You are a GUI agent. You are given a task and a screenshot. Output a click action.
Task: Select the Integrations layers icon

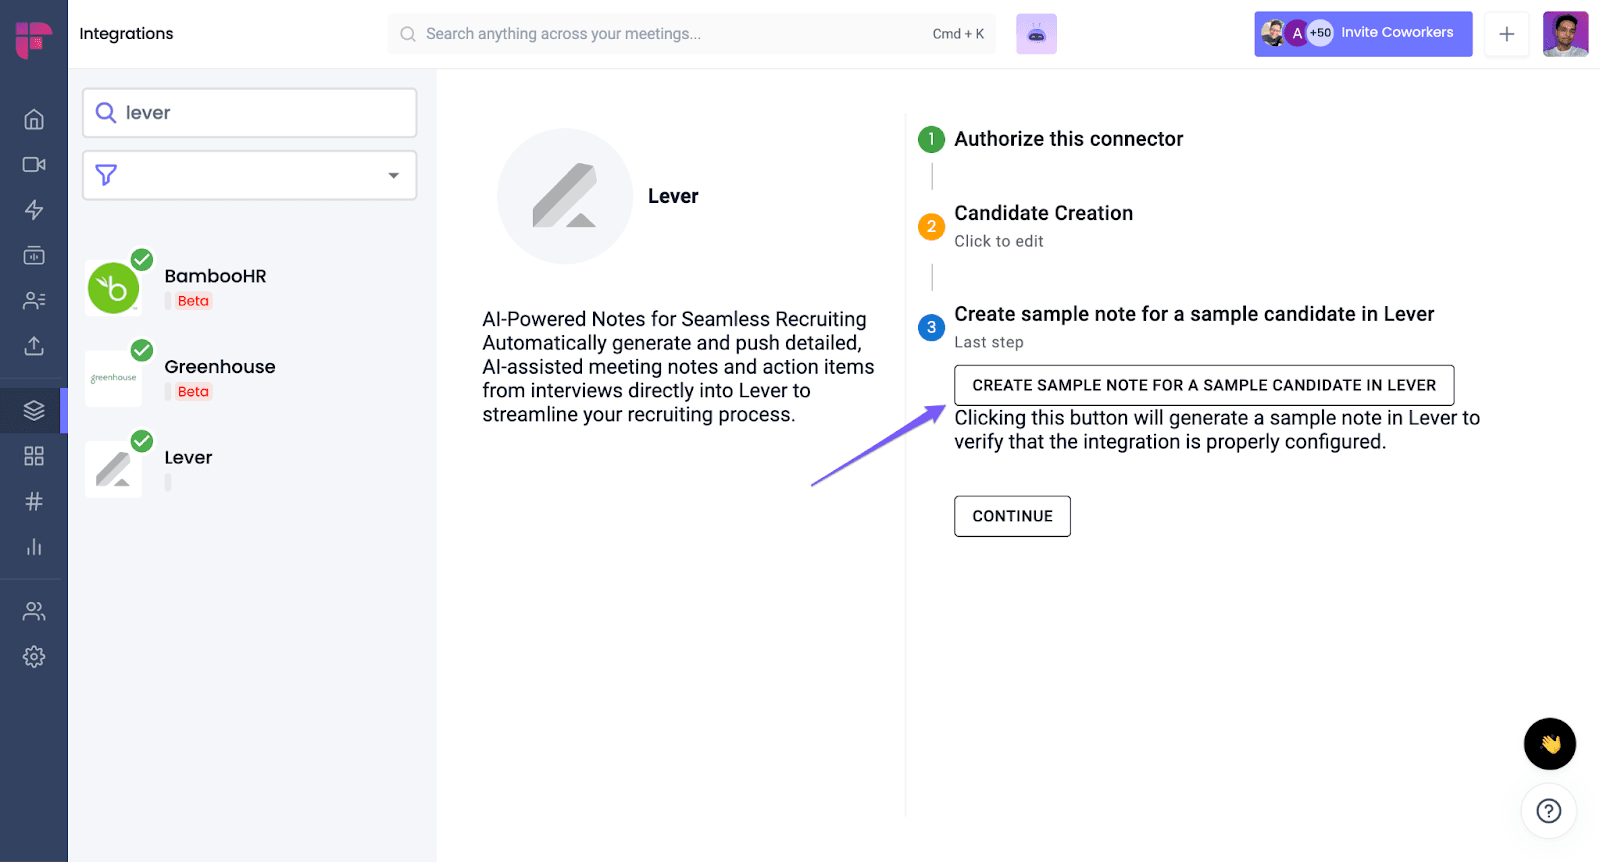coord(34,410)
